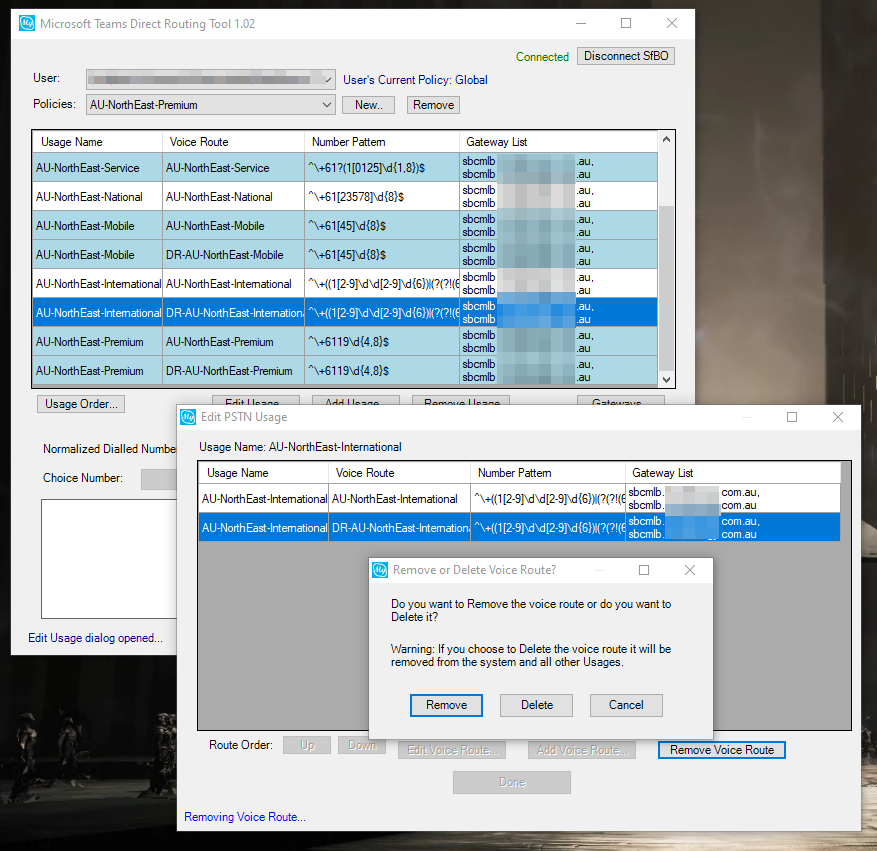This screenshot has width=877, height=851.
Task: Click Voice Route column header in main table
Action: (x=233, y=142)
